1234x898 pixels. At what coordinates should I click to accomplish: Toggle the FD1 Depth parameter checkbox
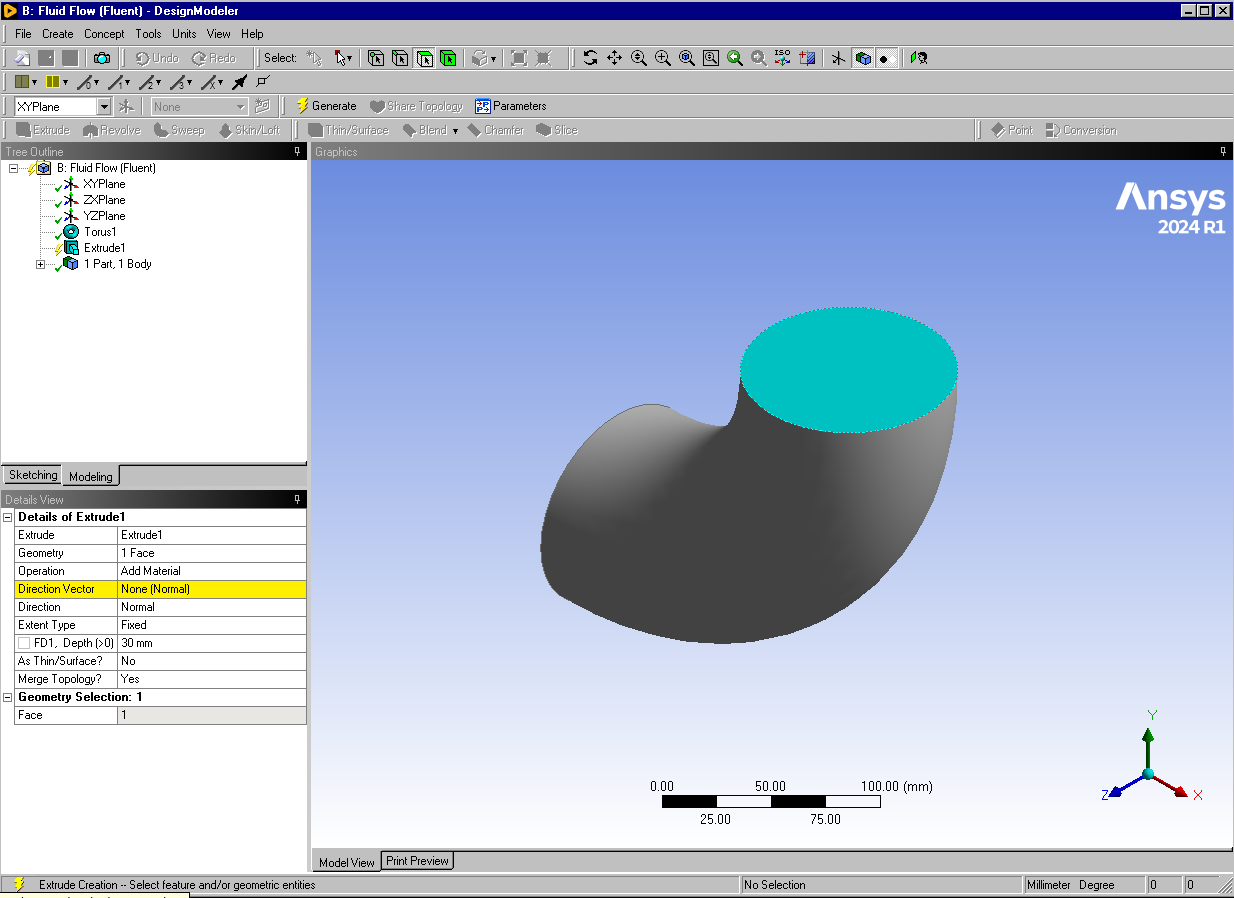[24, 643]
